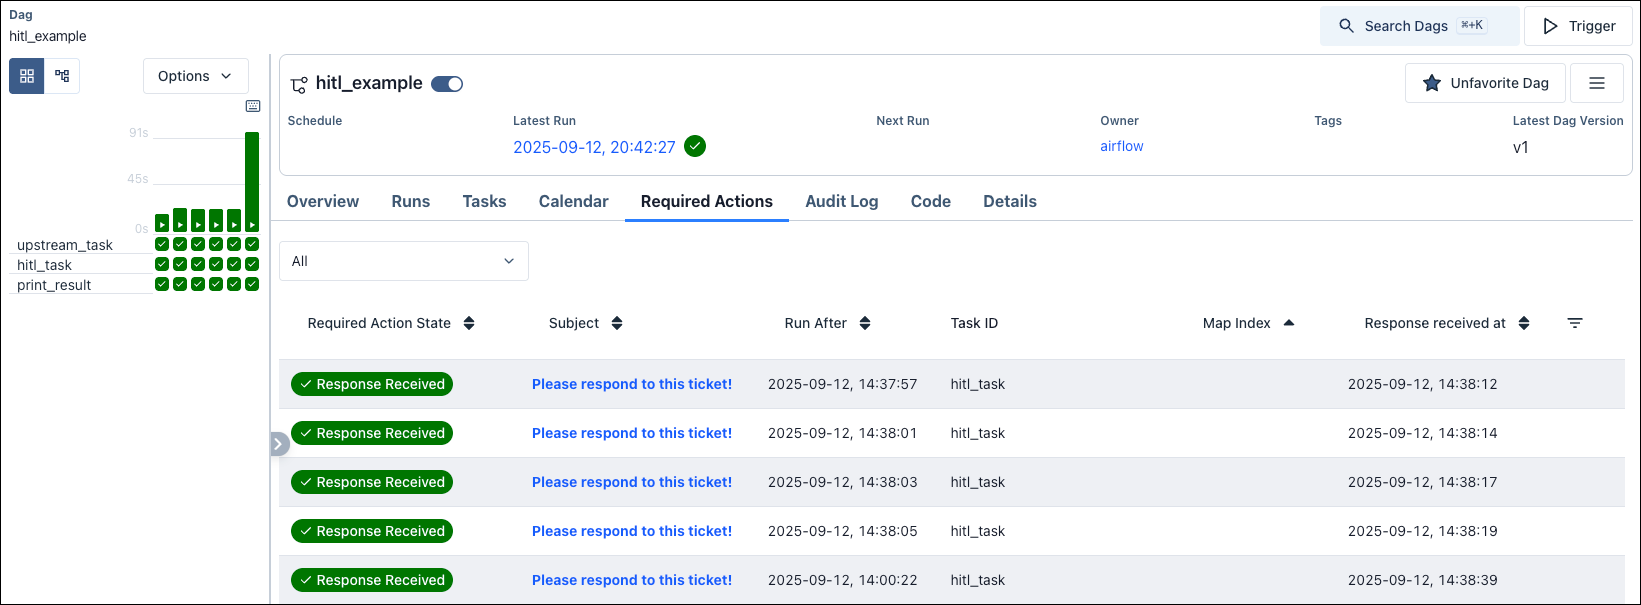Click the filter icon in table header

[1575, 323]
